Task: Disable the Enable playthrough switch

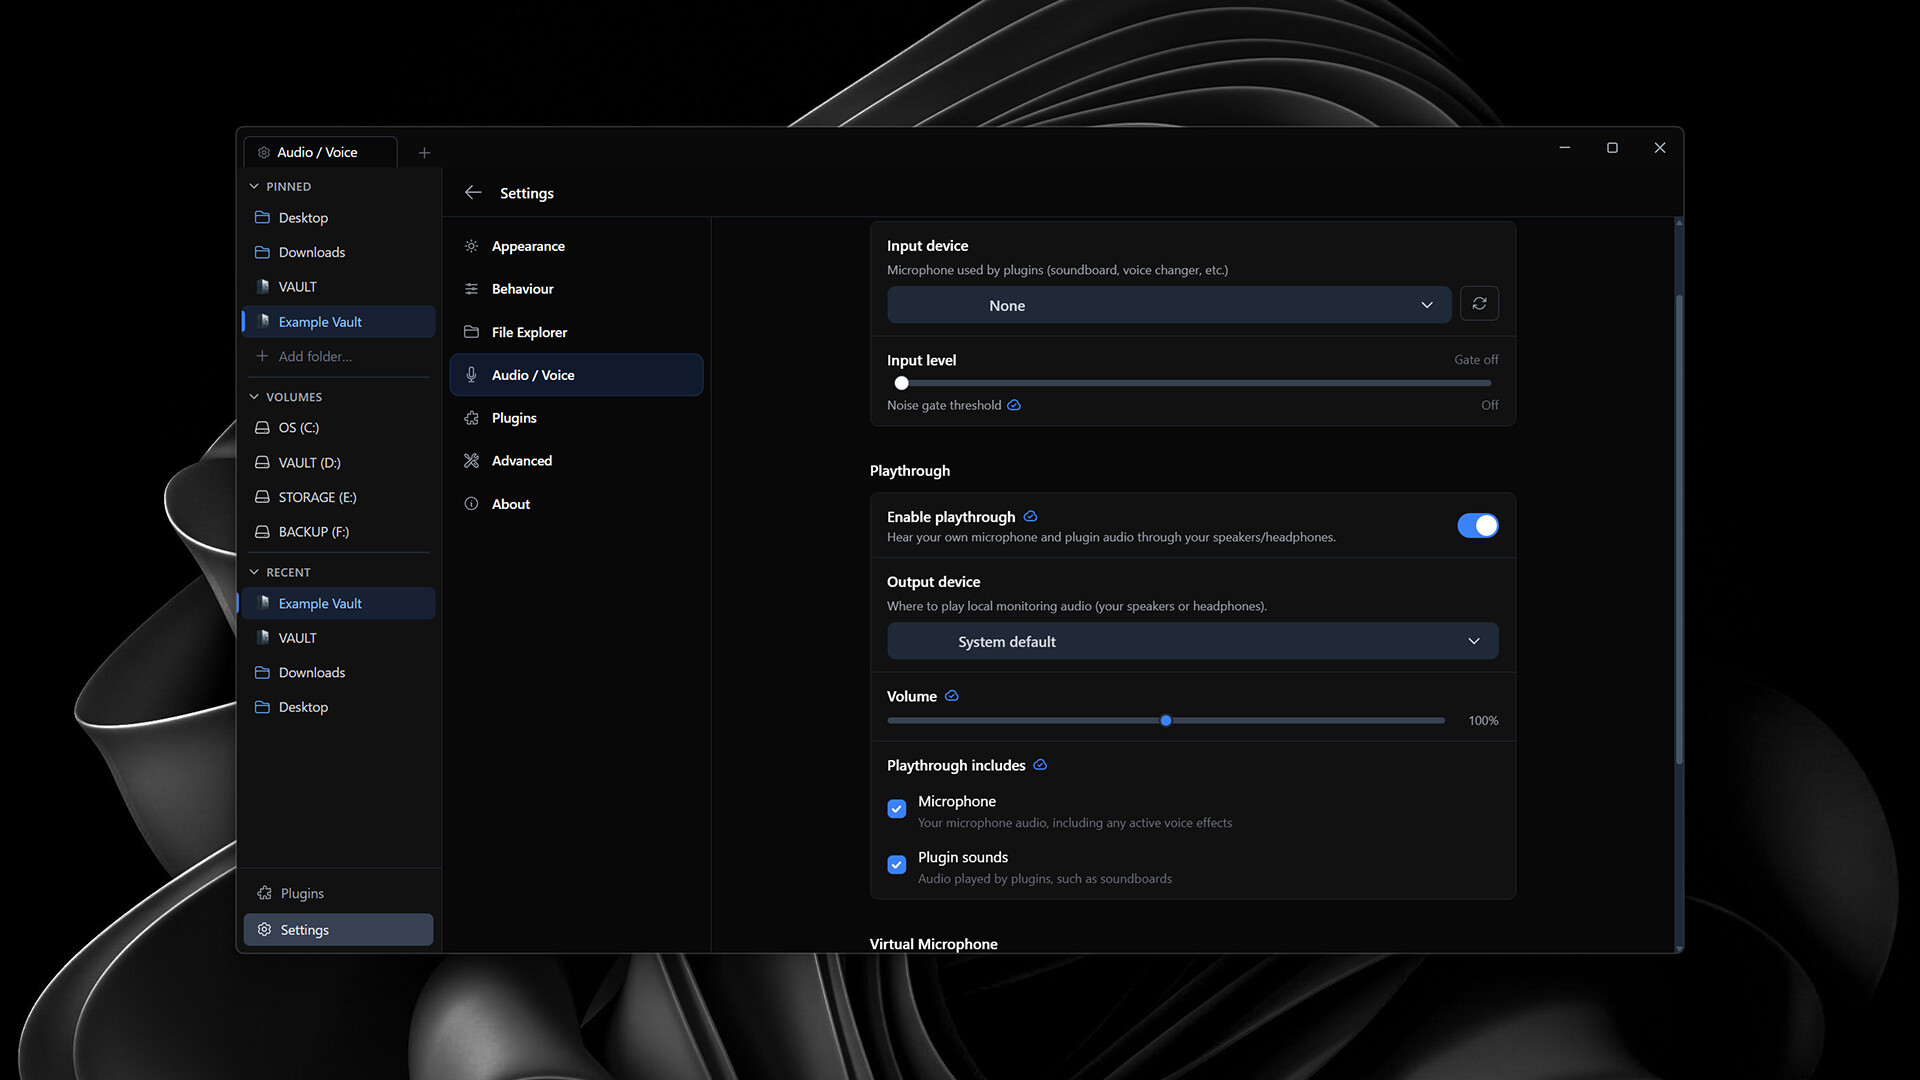Action: [1477, 526]
